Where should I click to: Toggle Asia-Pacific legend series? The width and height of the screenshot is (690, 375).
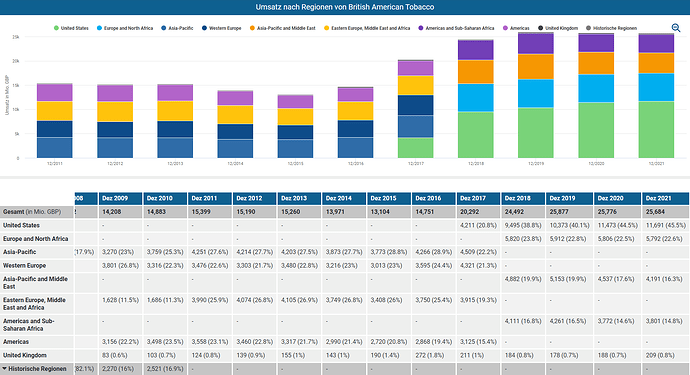pyautogui.click(x=177, y=28)
